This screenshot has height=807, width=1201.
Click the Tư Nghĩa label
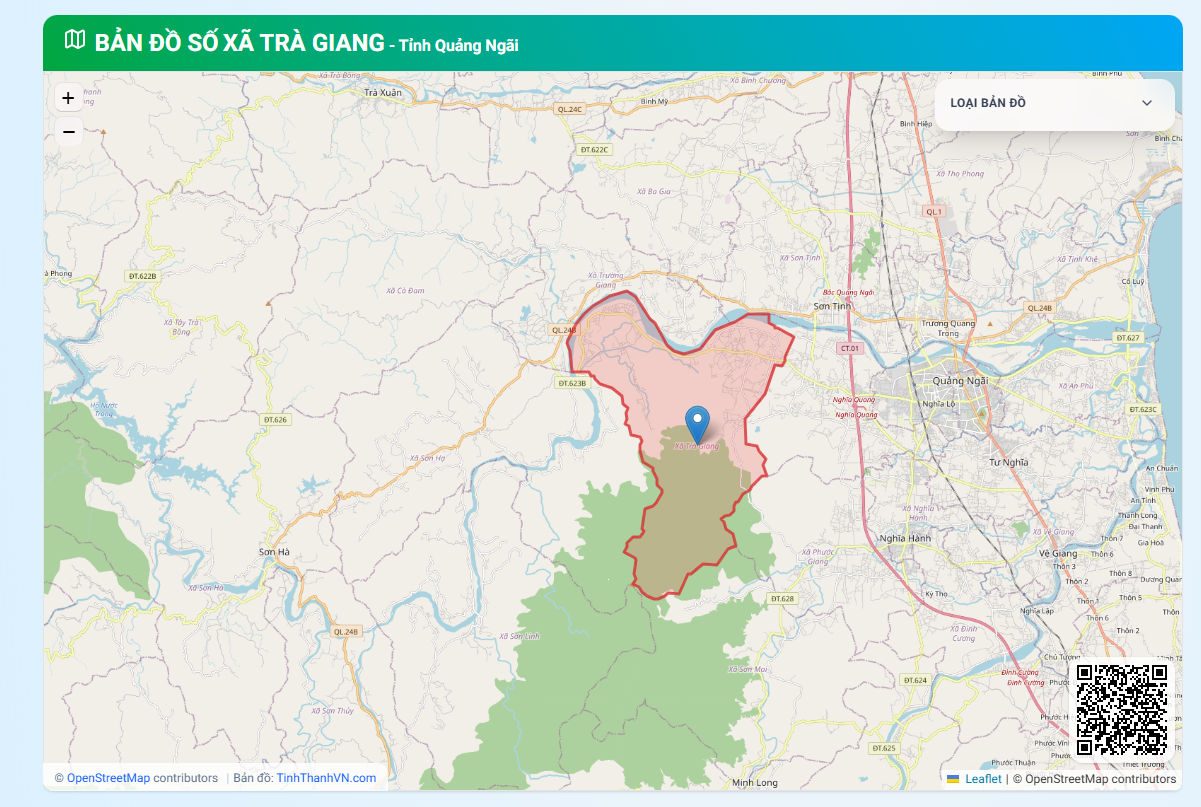pos(1008,462)
